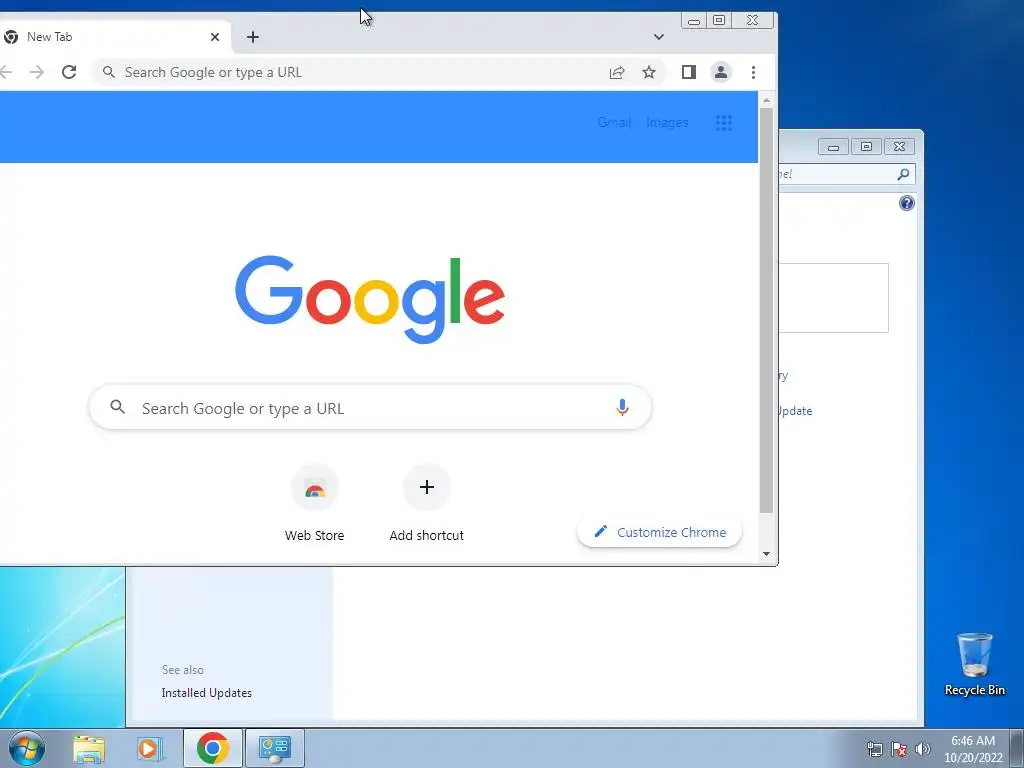The height and width of the screenshot is (768, 1024).
Task: Open Windows Explorer from taskbar
Action: pyautogui.click(x=89, y=748)
